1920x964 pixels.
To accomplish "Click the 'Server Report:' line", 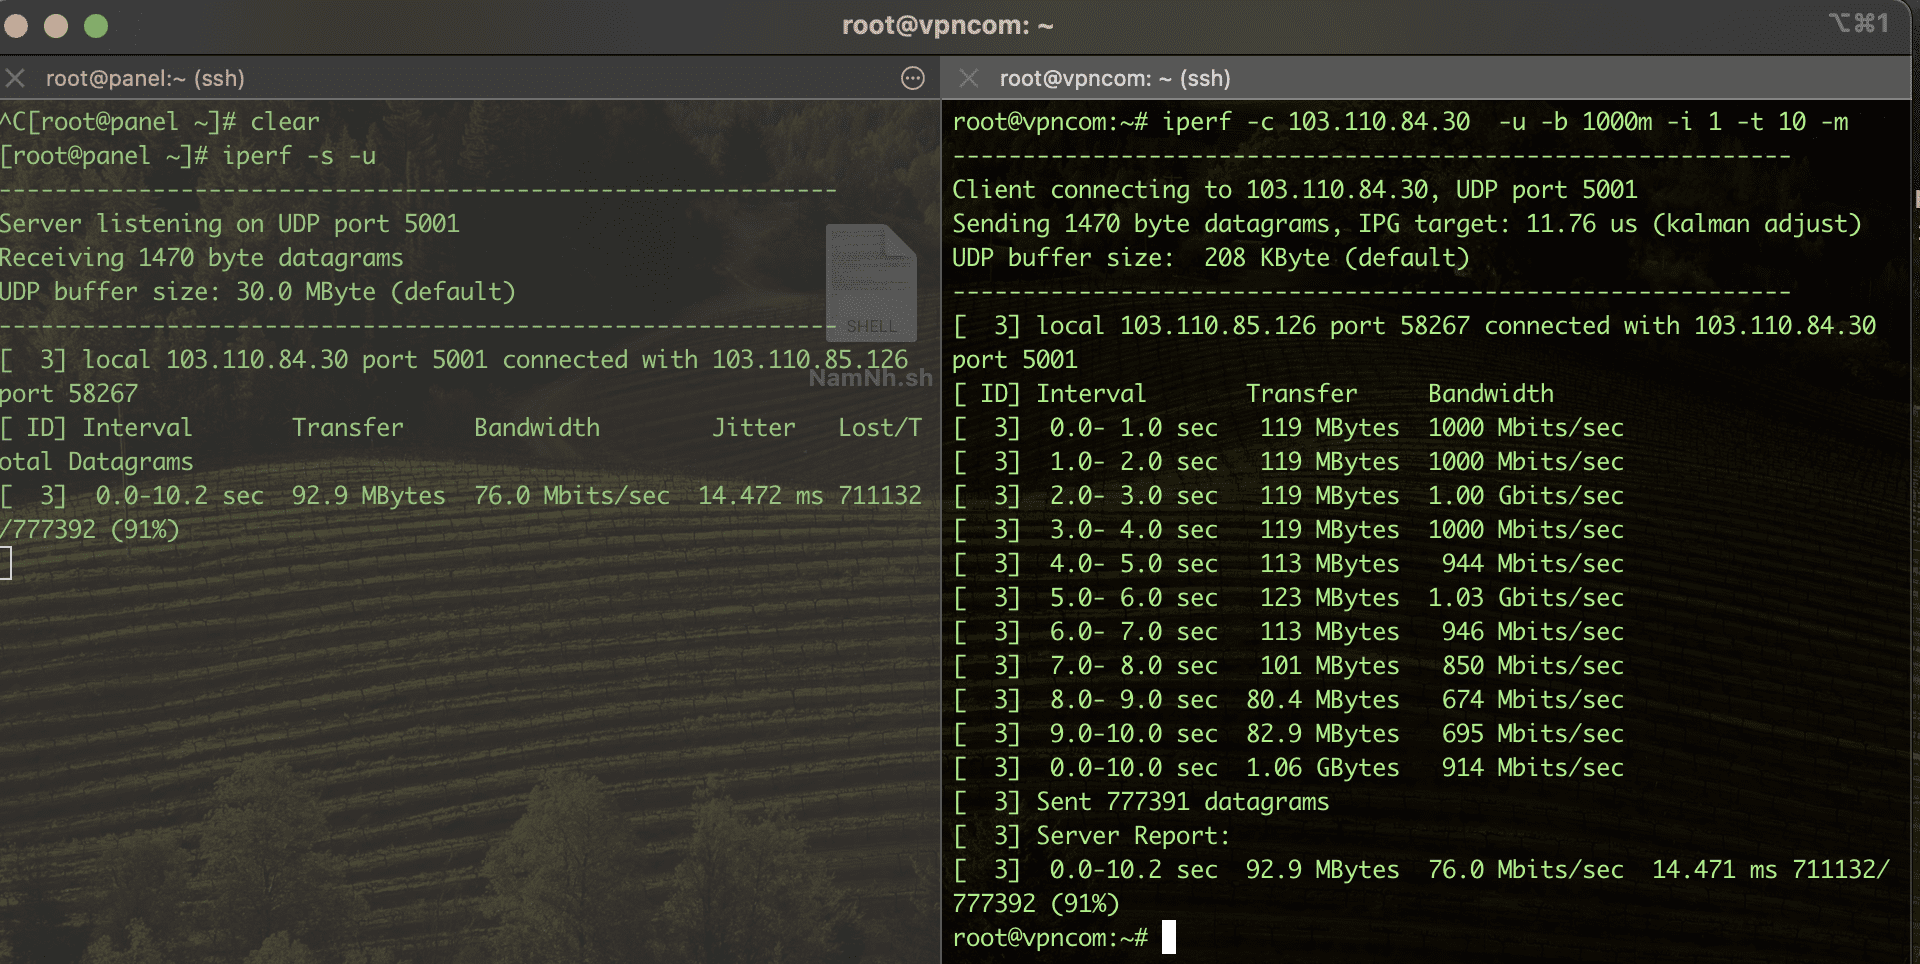I will 1132,836.
